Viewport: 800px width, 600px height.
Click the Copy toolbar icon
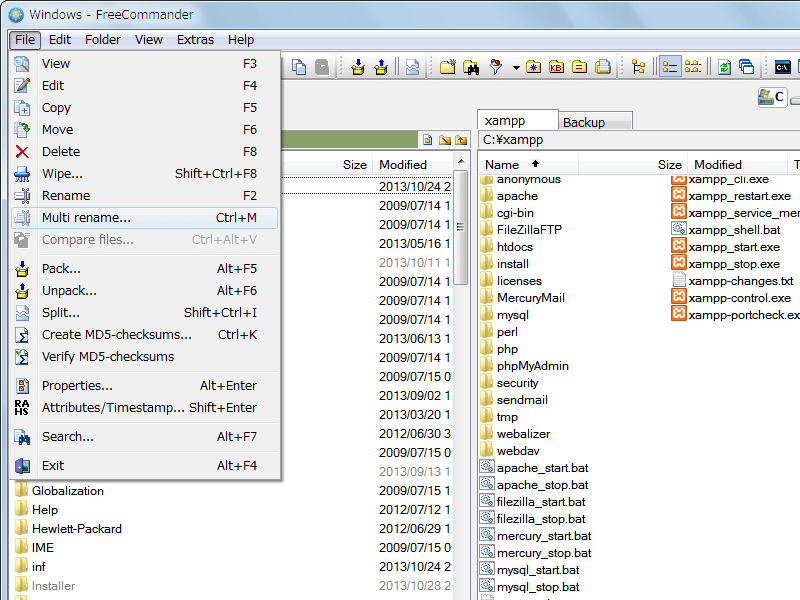click(298, 67)
